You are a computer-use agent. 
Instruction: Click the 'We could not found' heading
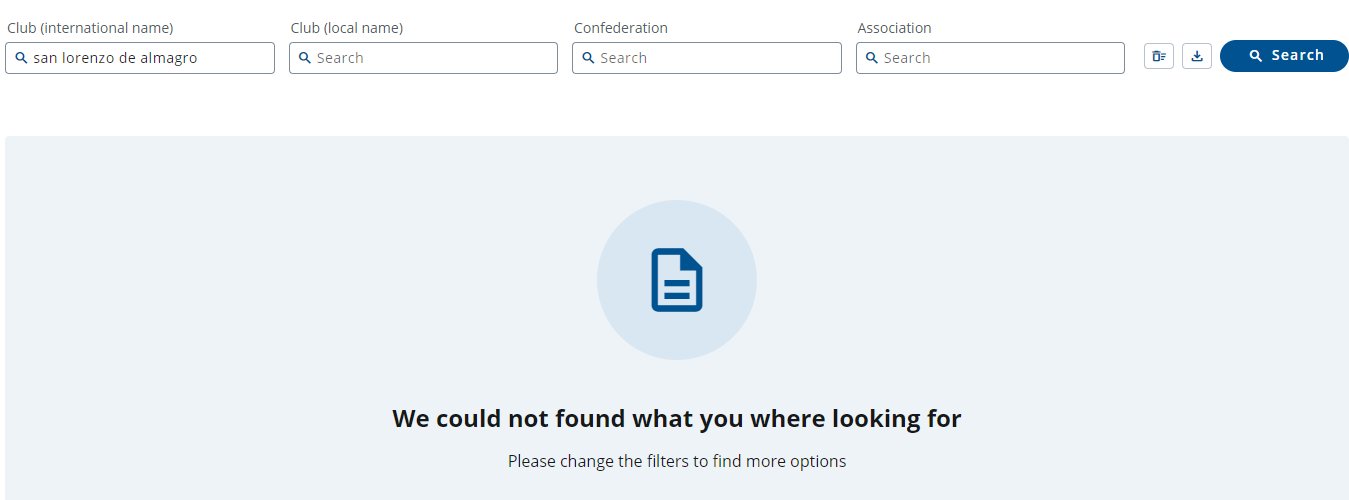point(677,418)
